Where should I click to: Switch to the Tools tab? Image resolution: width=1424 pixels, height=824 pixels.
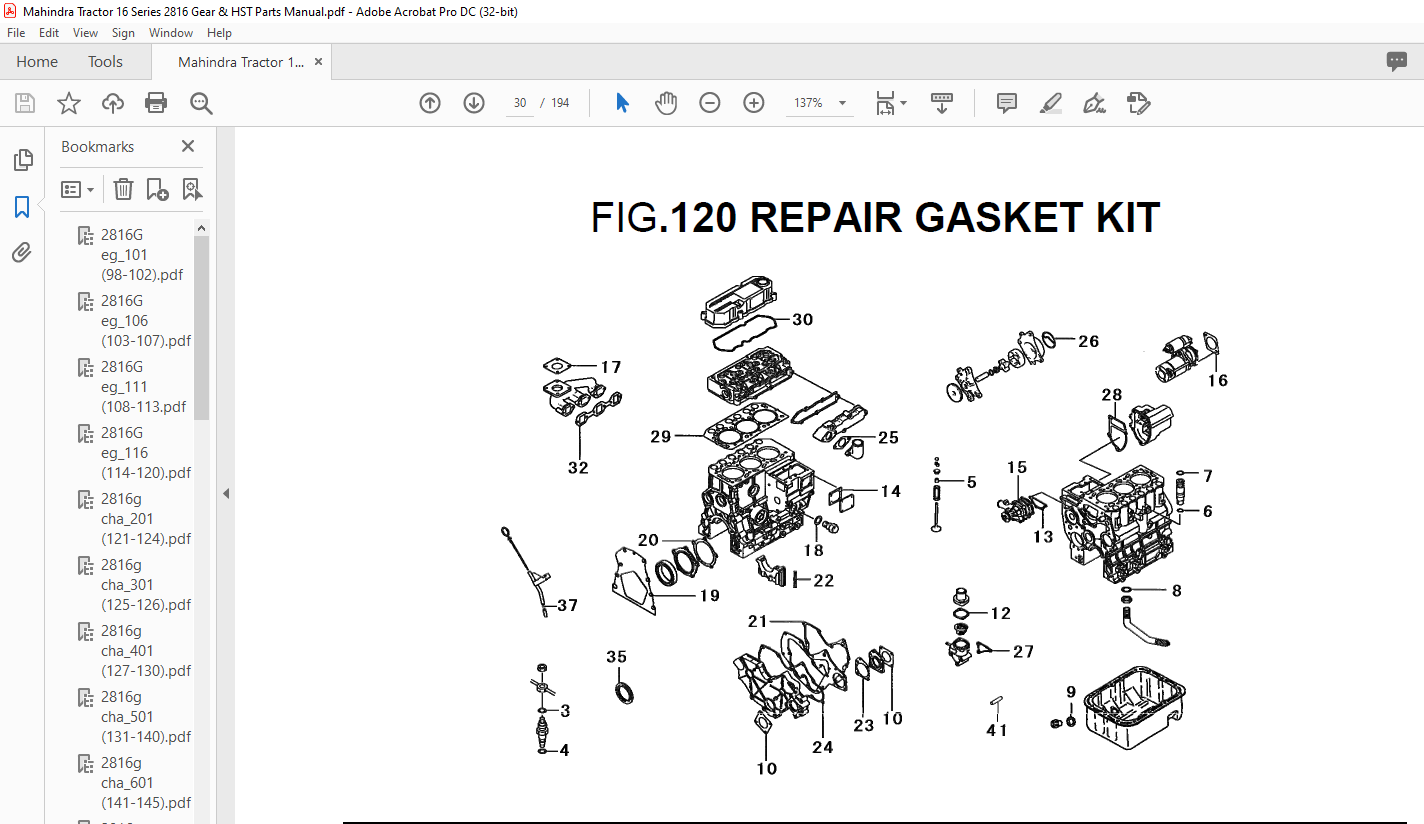pos(105,62)
